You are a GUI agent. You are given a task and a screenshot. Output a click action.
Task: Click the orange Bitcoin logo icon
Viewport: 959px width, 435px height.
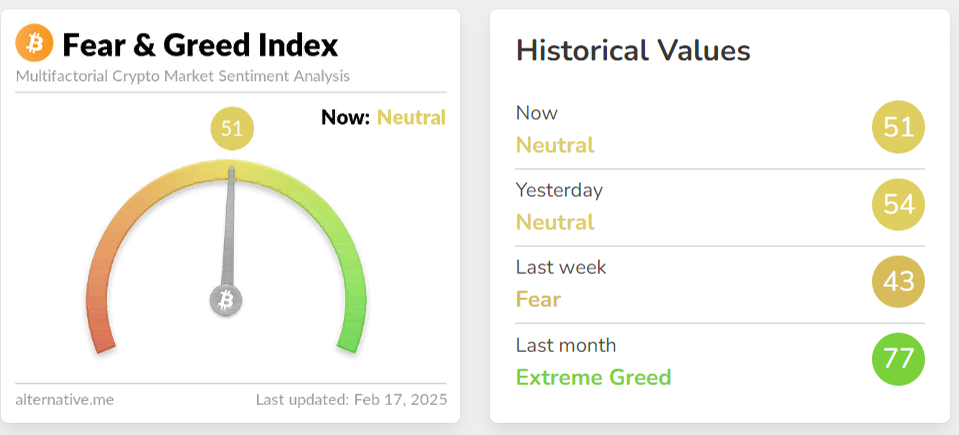tap(34, 43)
